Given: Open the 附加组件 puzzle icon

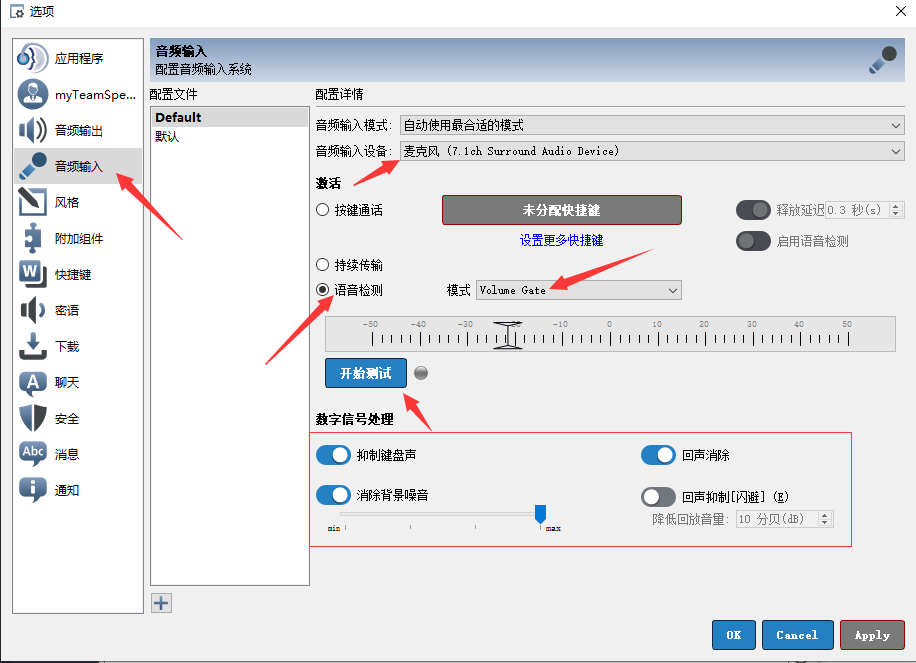Looking at the screenshot, I should point(33,238).
